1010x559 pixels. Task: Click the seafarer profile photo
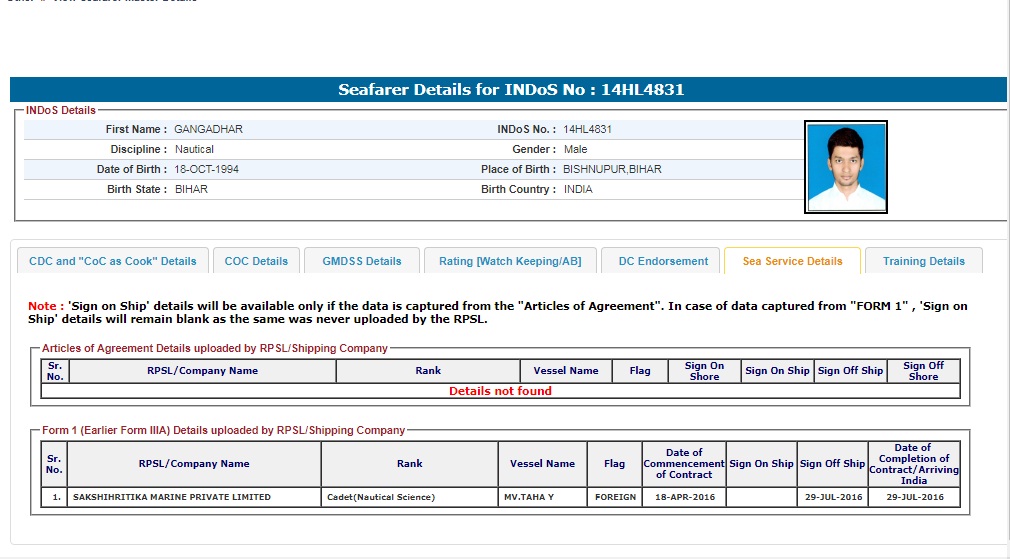coord(846,167)
